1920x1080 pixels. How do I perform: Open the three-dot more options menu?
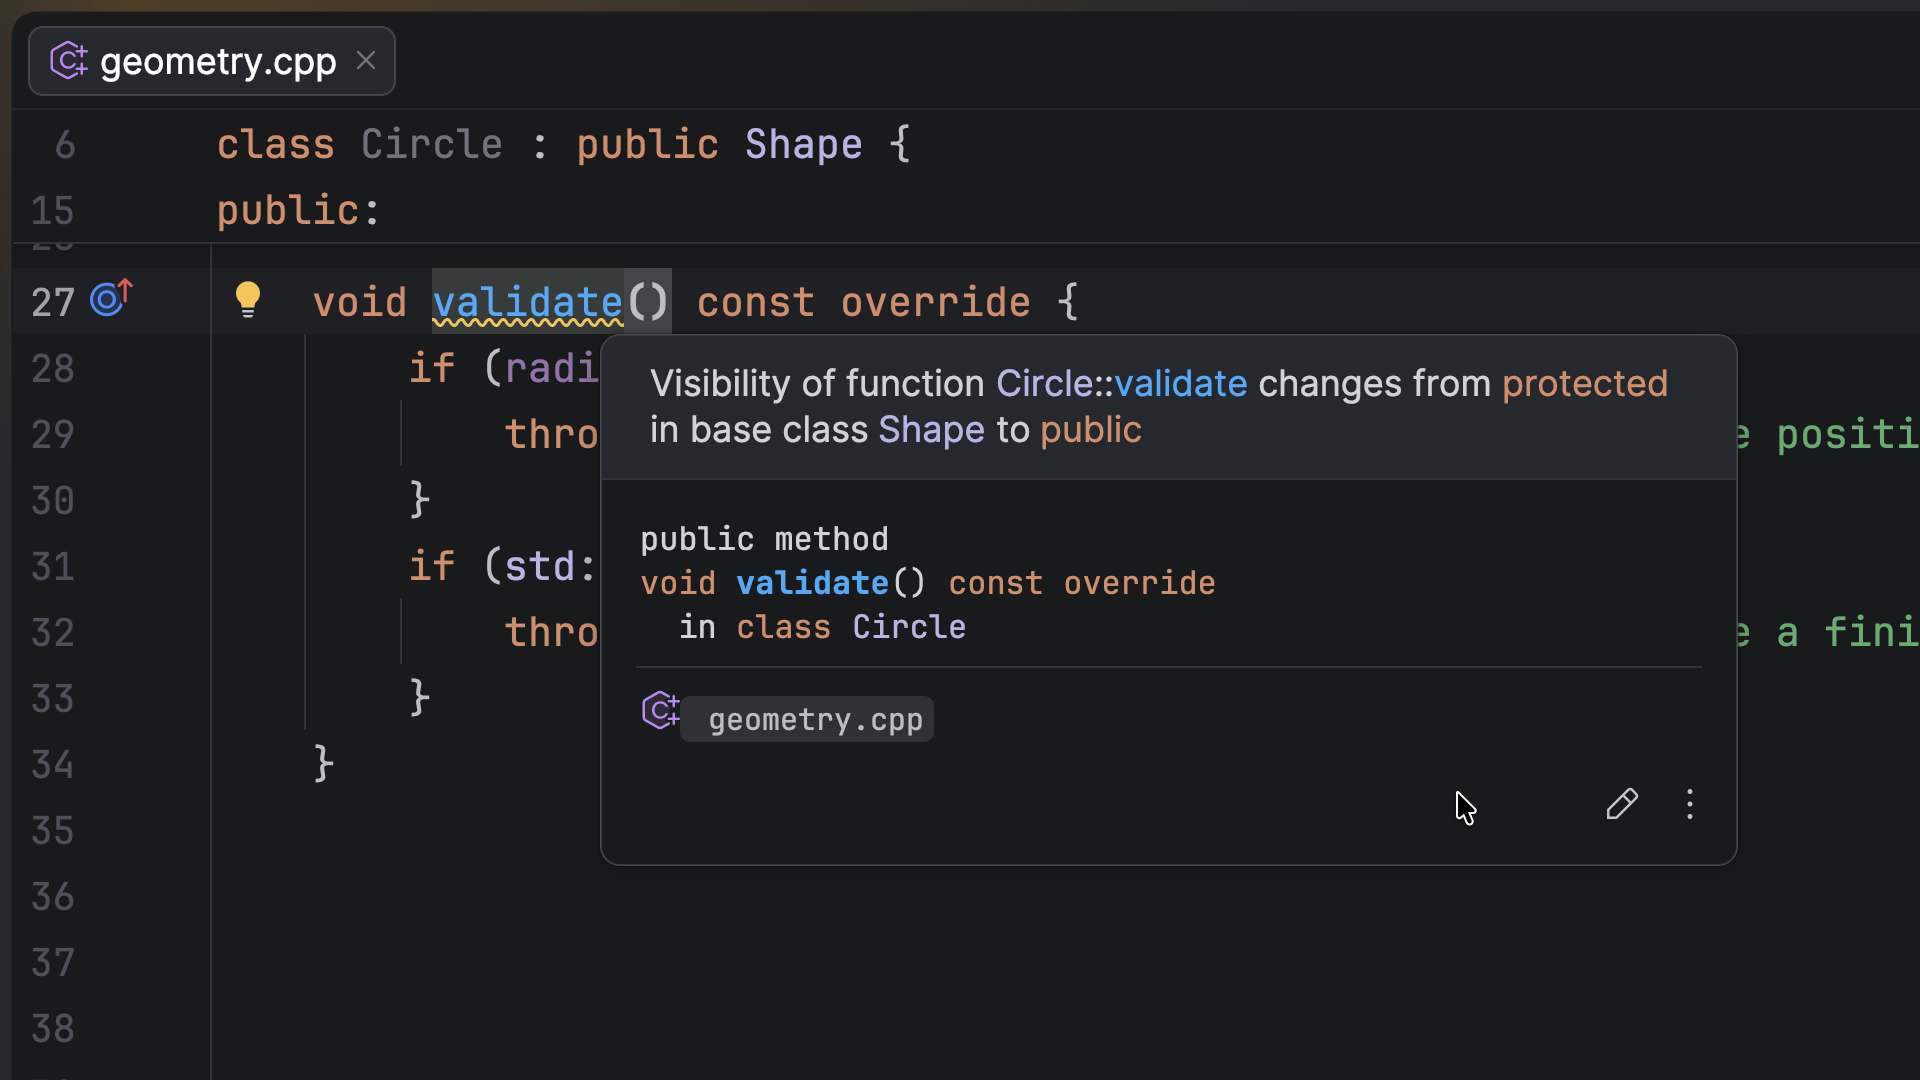1690,804
